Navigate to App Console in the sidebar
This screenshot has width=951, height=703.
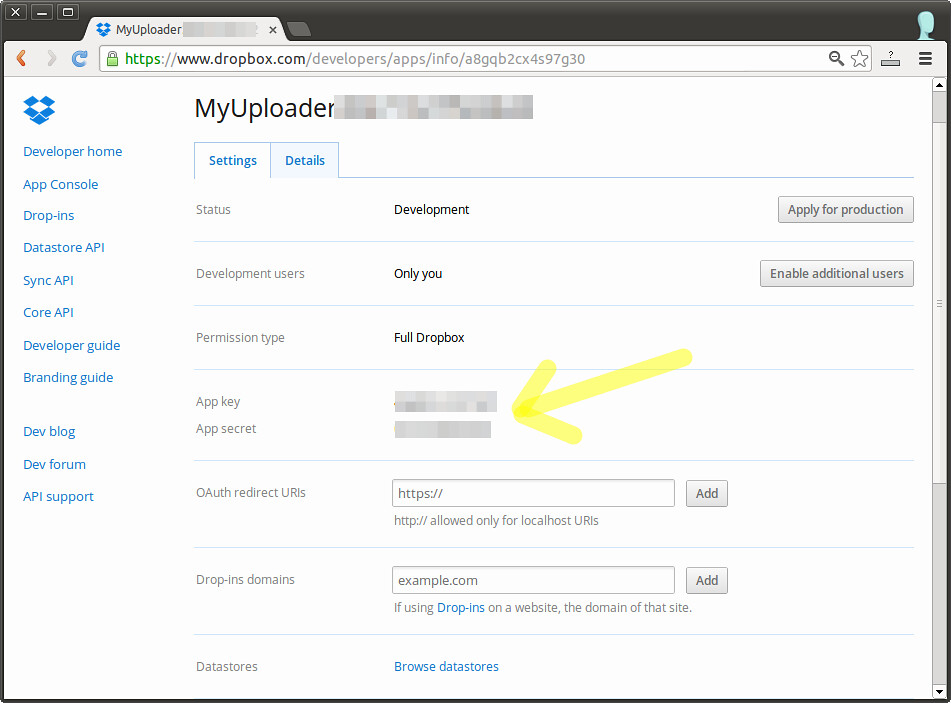[x=60, y=184]
